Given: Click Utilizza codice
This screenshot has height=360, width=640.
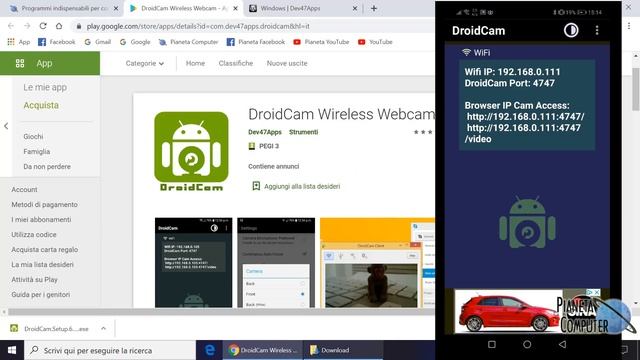Looking at the screenshot, I should 34,235.
